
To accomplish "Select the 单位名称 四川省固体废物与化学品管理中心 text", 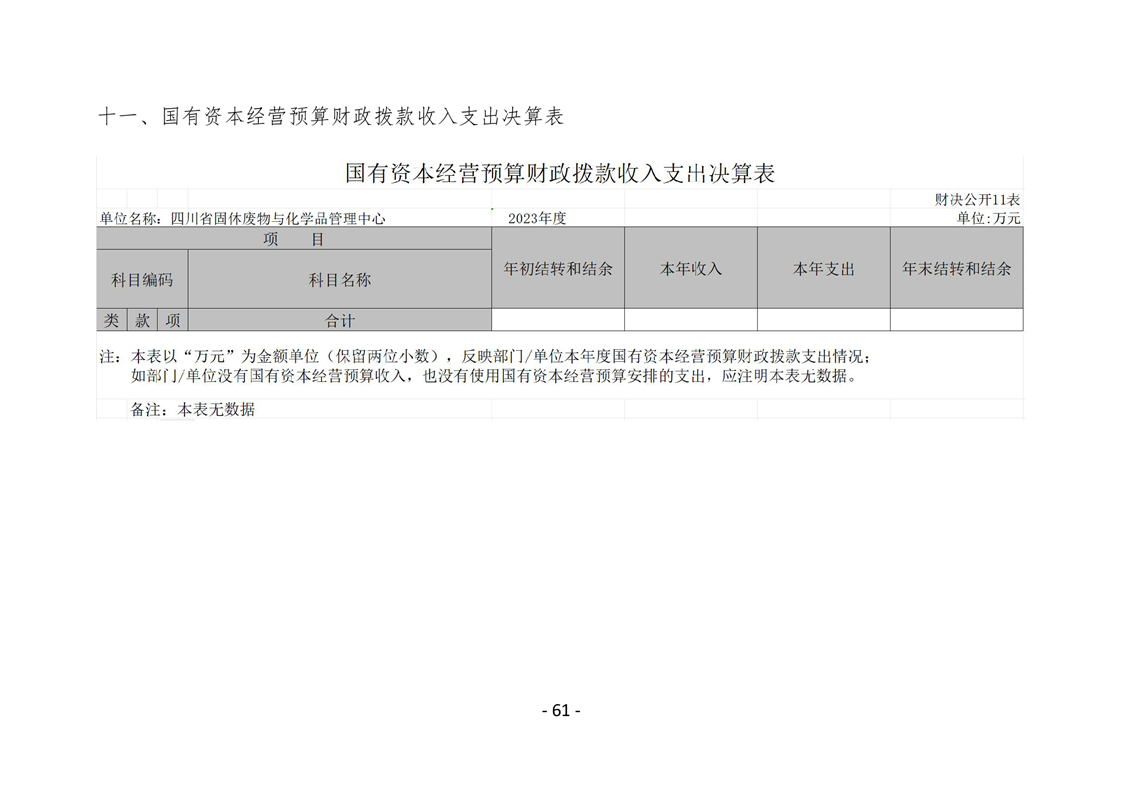I will click(242, 218).
